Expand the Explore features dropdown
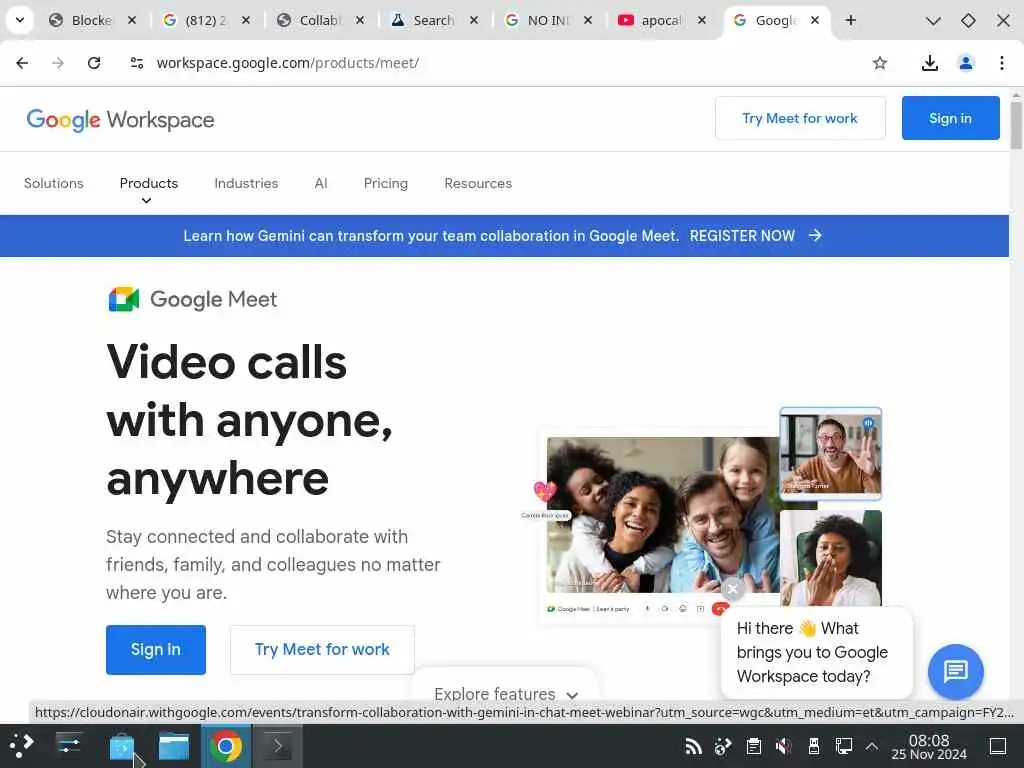The width and height of the screenshot is (1024, 768). click(505, 694)
